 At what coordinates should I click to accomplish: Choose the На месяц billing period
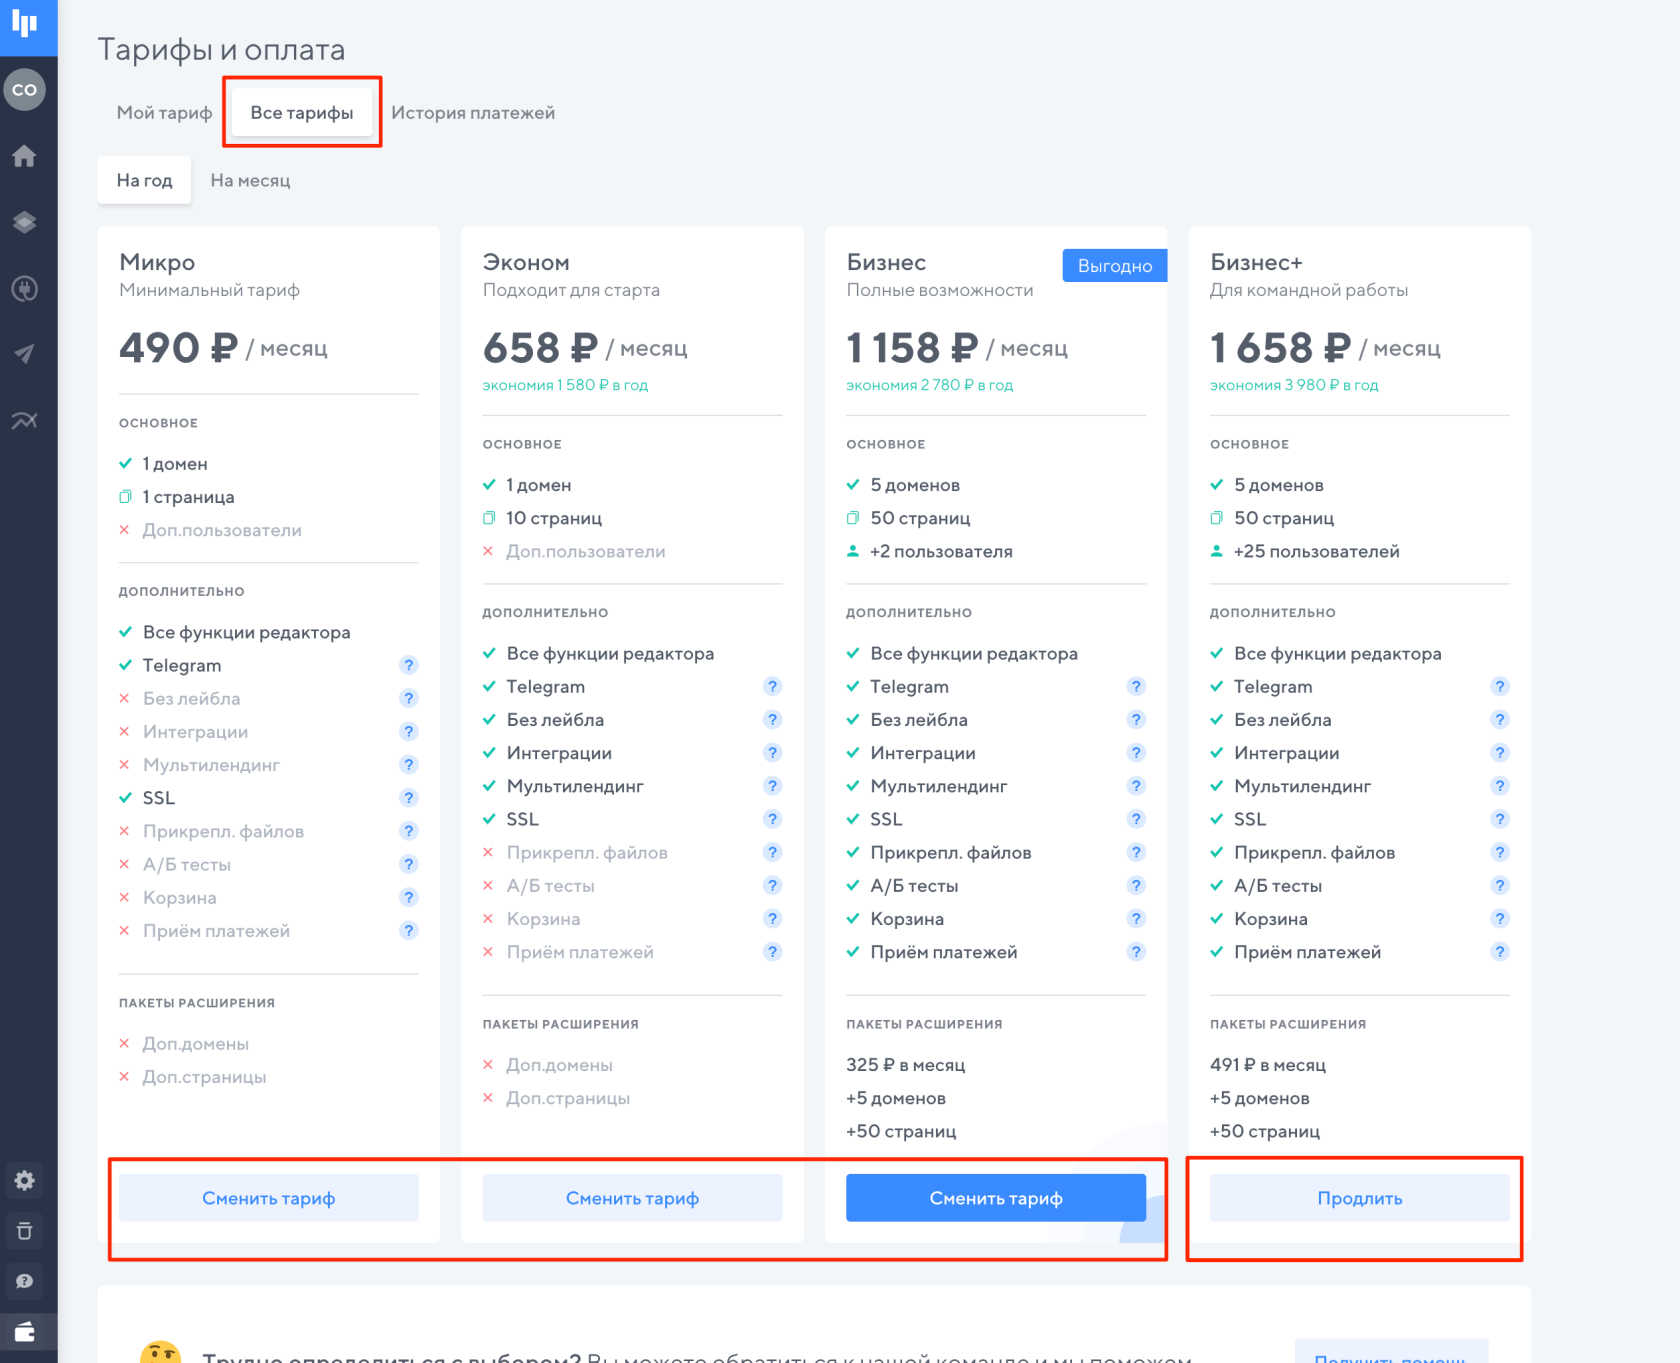250,181
